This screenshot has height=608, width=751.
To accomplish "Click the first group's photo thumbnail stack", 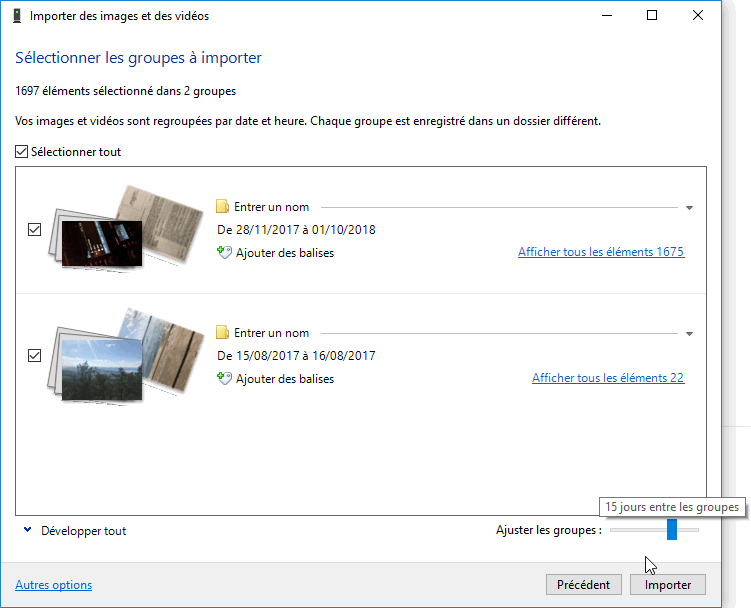I will point(108,230).
